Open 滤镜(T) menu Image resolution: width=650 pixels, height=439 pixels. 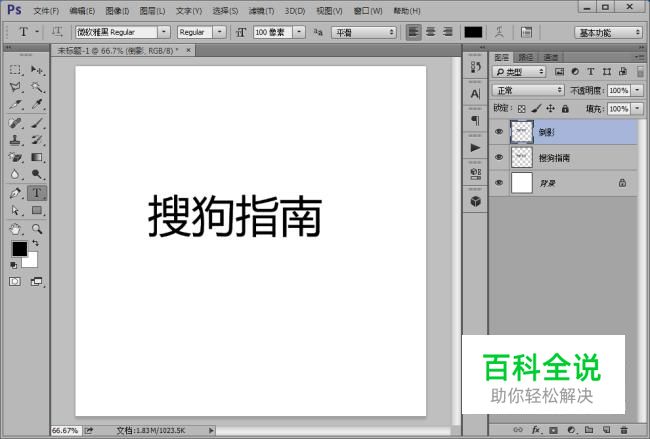tap(261, 11)
